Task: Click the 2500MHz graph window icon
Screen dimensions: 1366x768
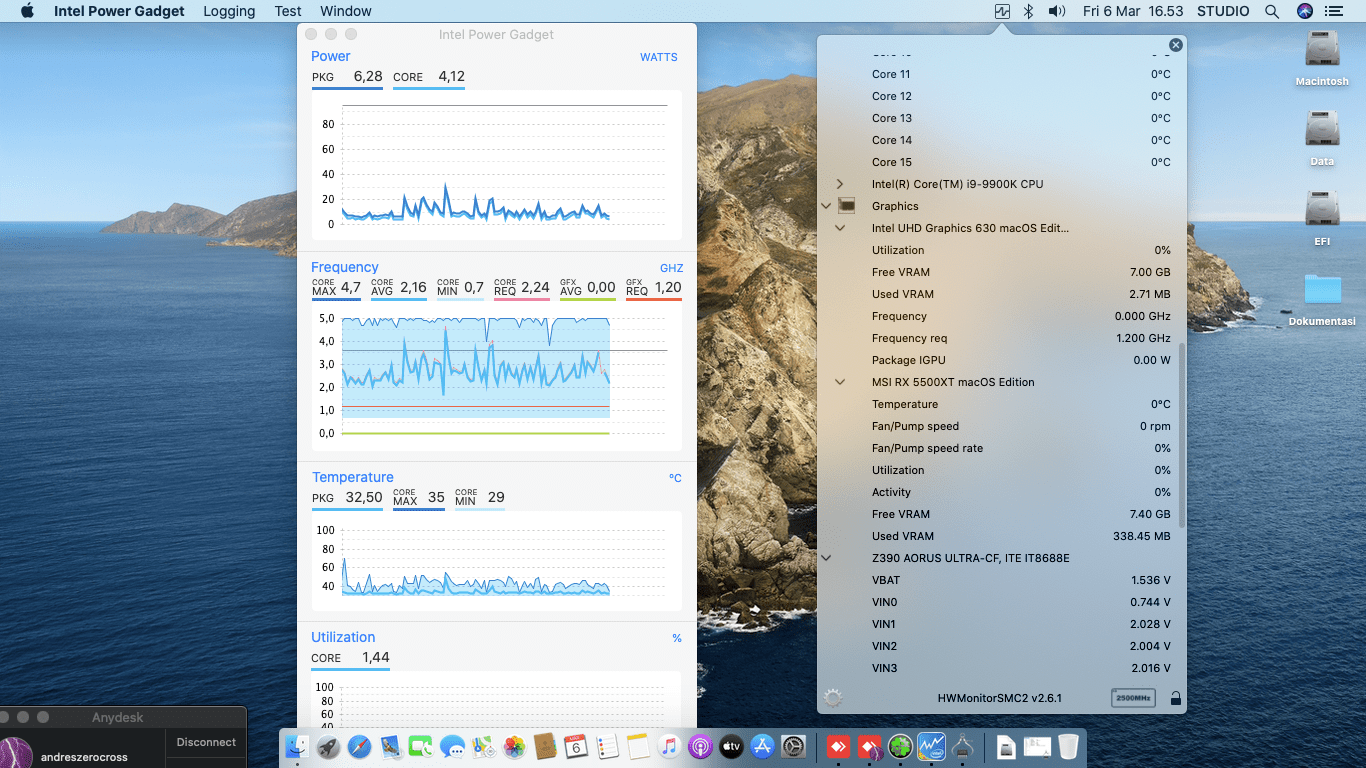Action: pyautogui.click(x=1133, y=698)
